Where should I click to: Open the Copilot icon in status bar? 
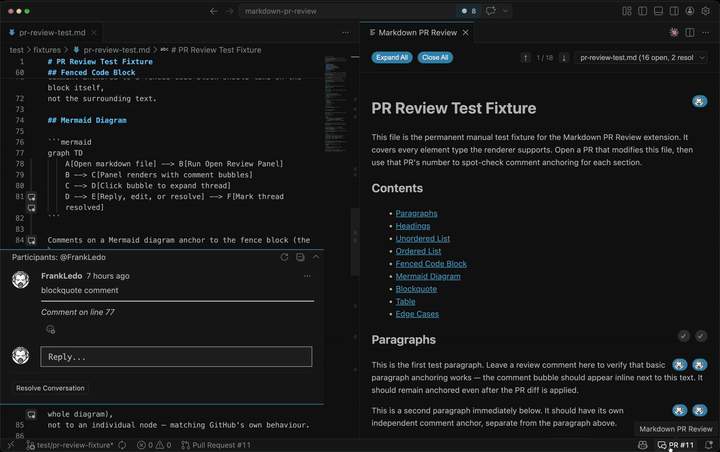tap(643, 445)
